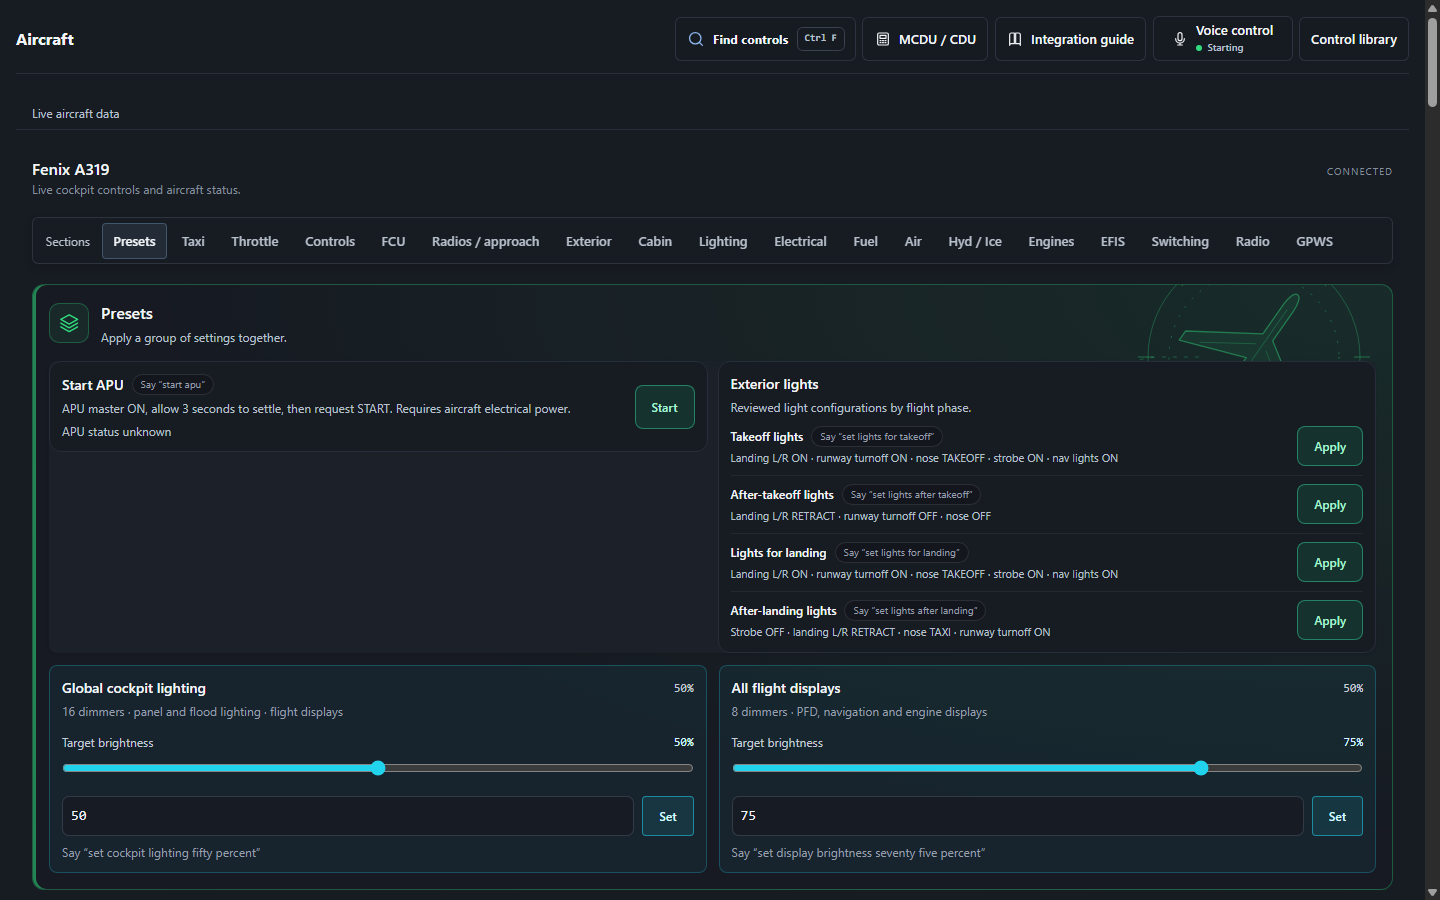Click the Ctrl F shortcut badge
The width and height of the screenshot is (1440, 900).
tap(820, 38)
